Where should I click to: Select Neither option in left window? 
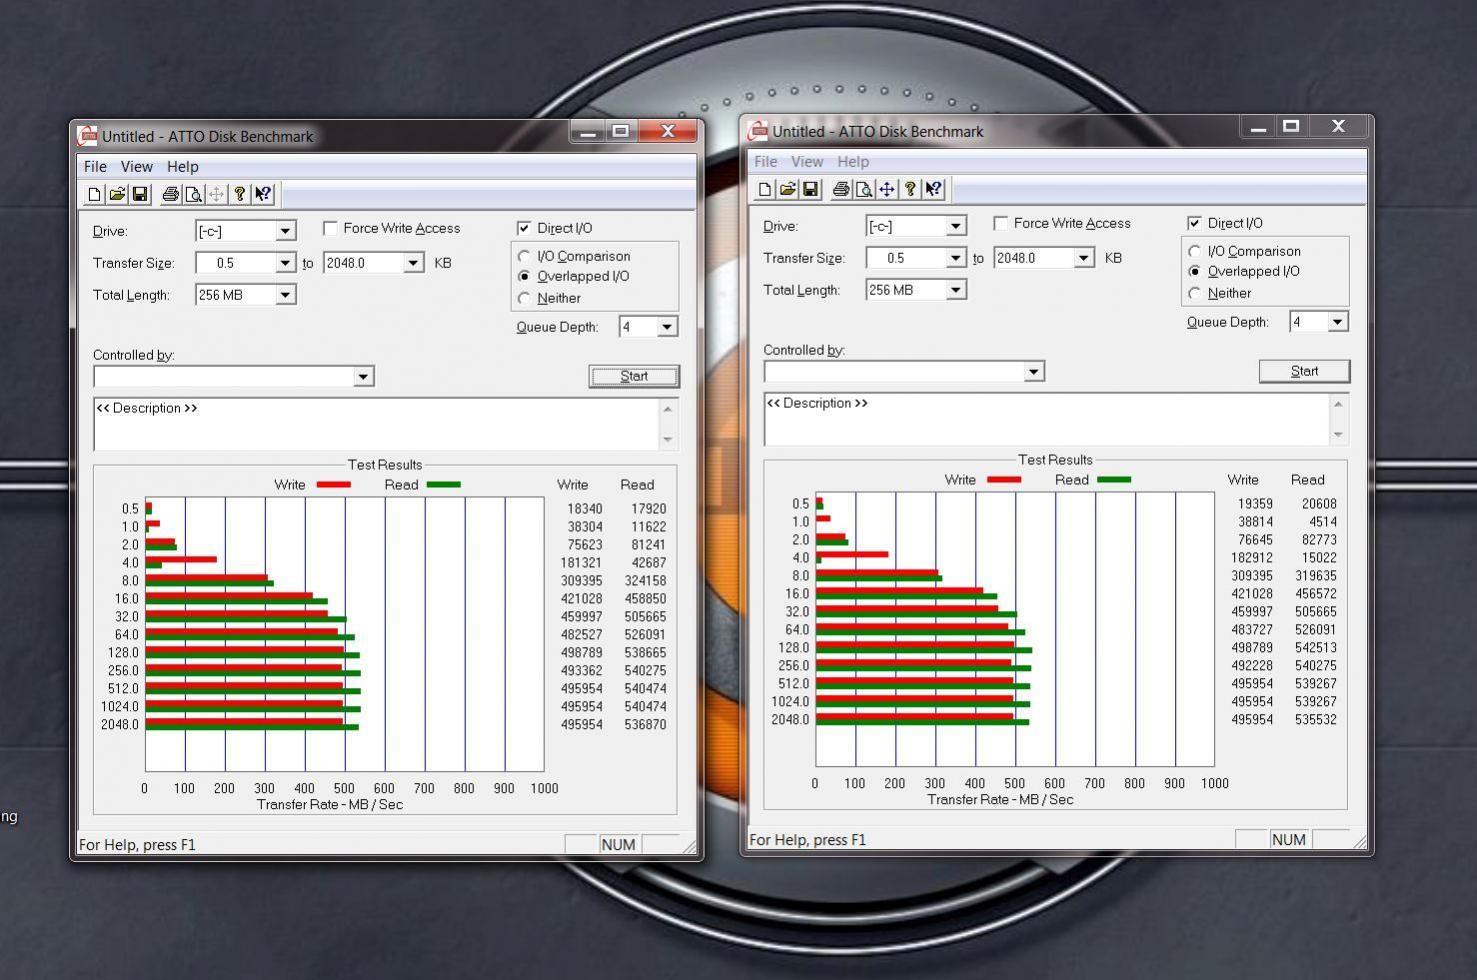click(524, 298)
